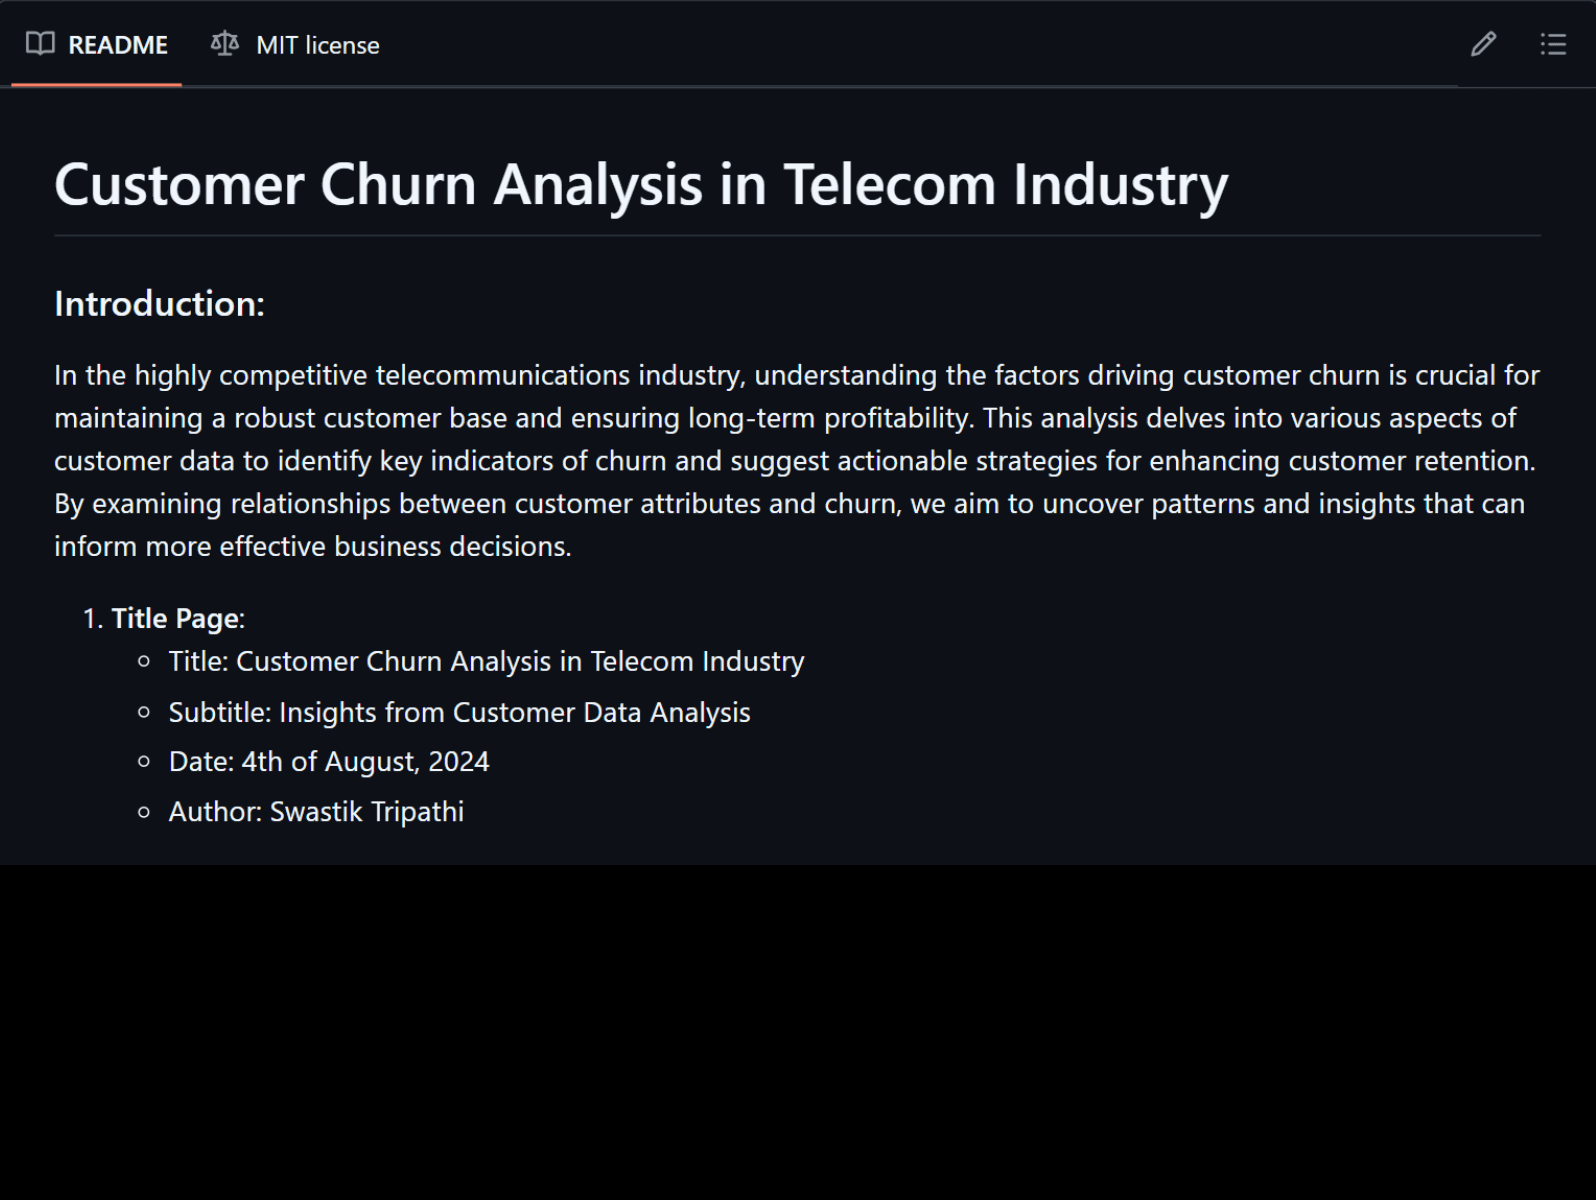Switch to the README tab

[117, 45]
